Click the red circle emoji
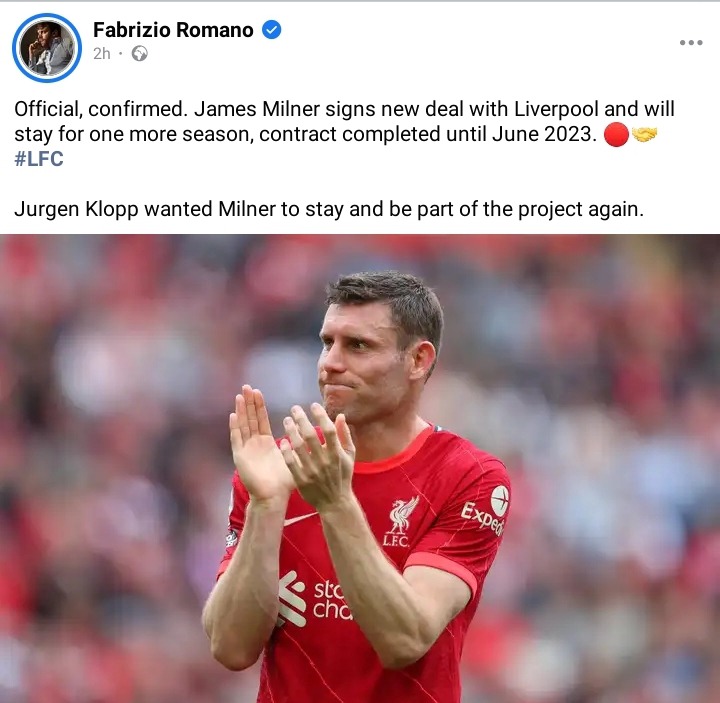 (616, 135)
